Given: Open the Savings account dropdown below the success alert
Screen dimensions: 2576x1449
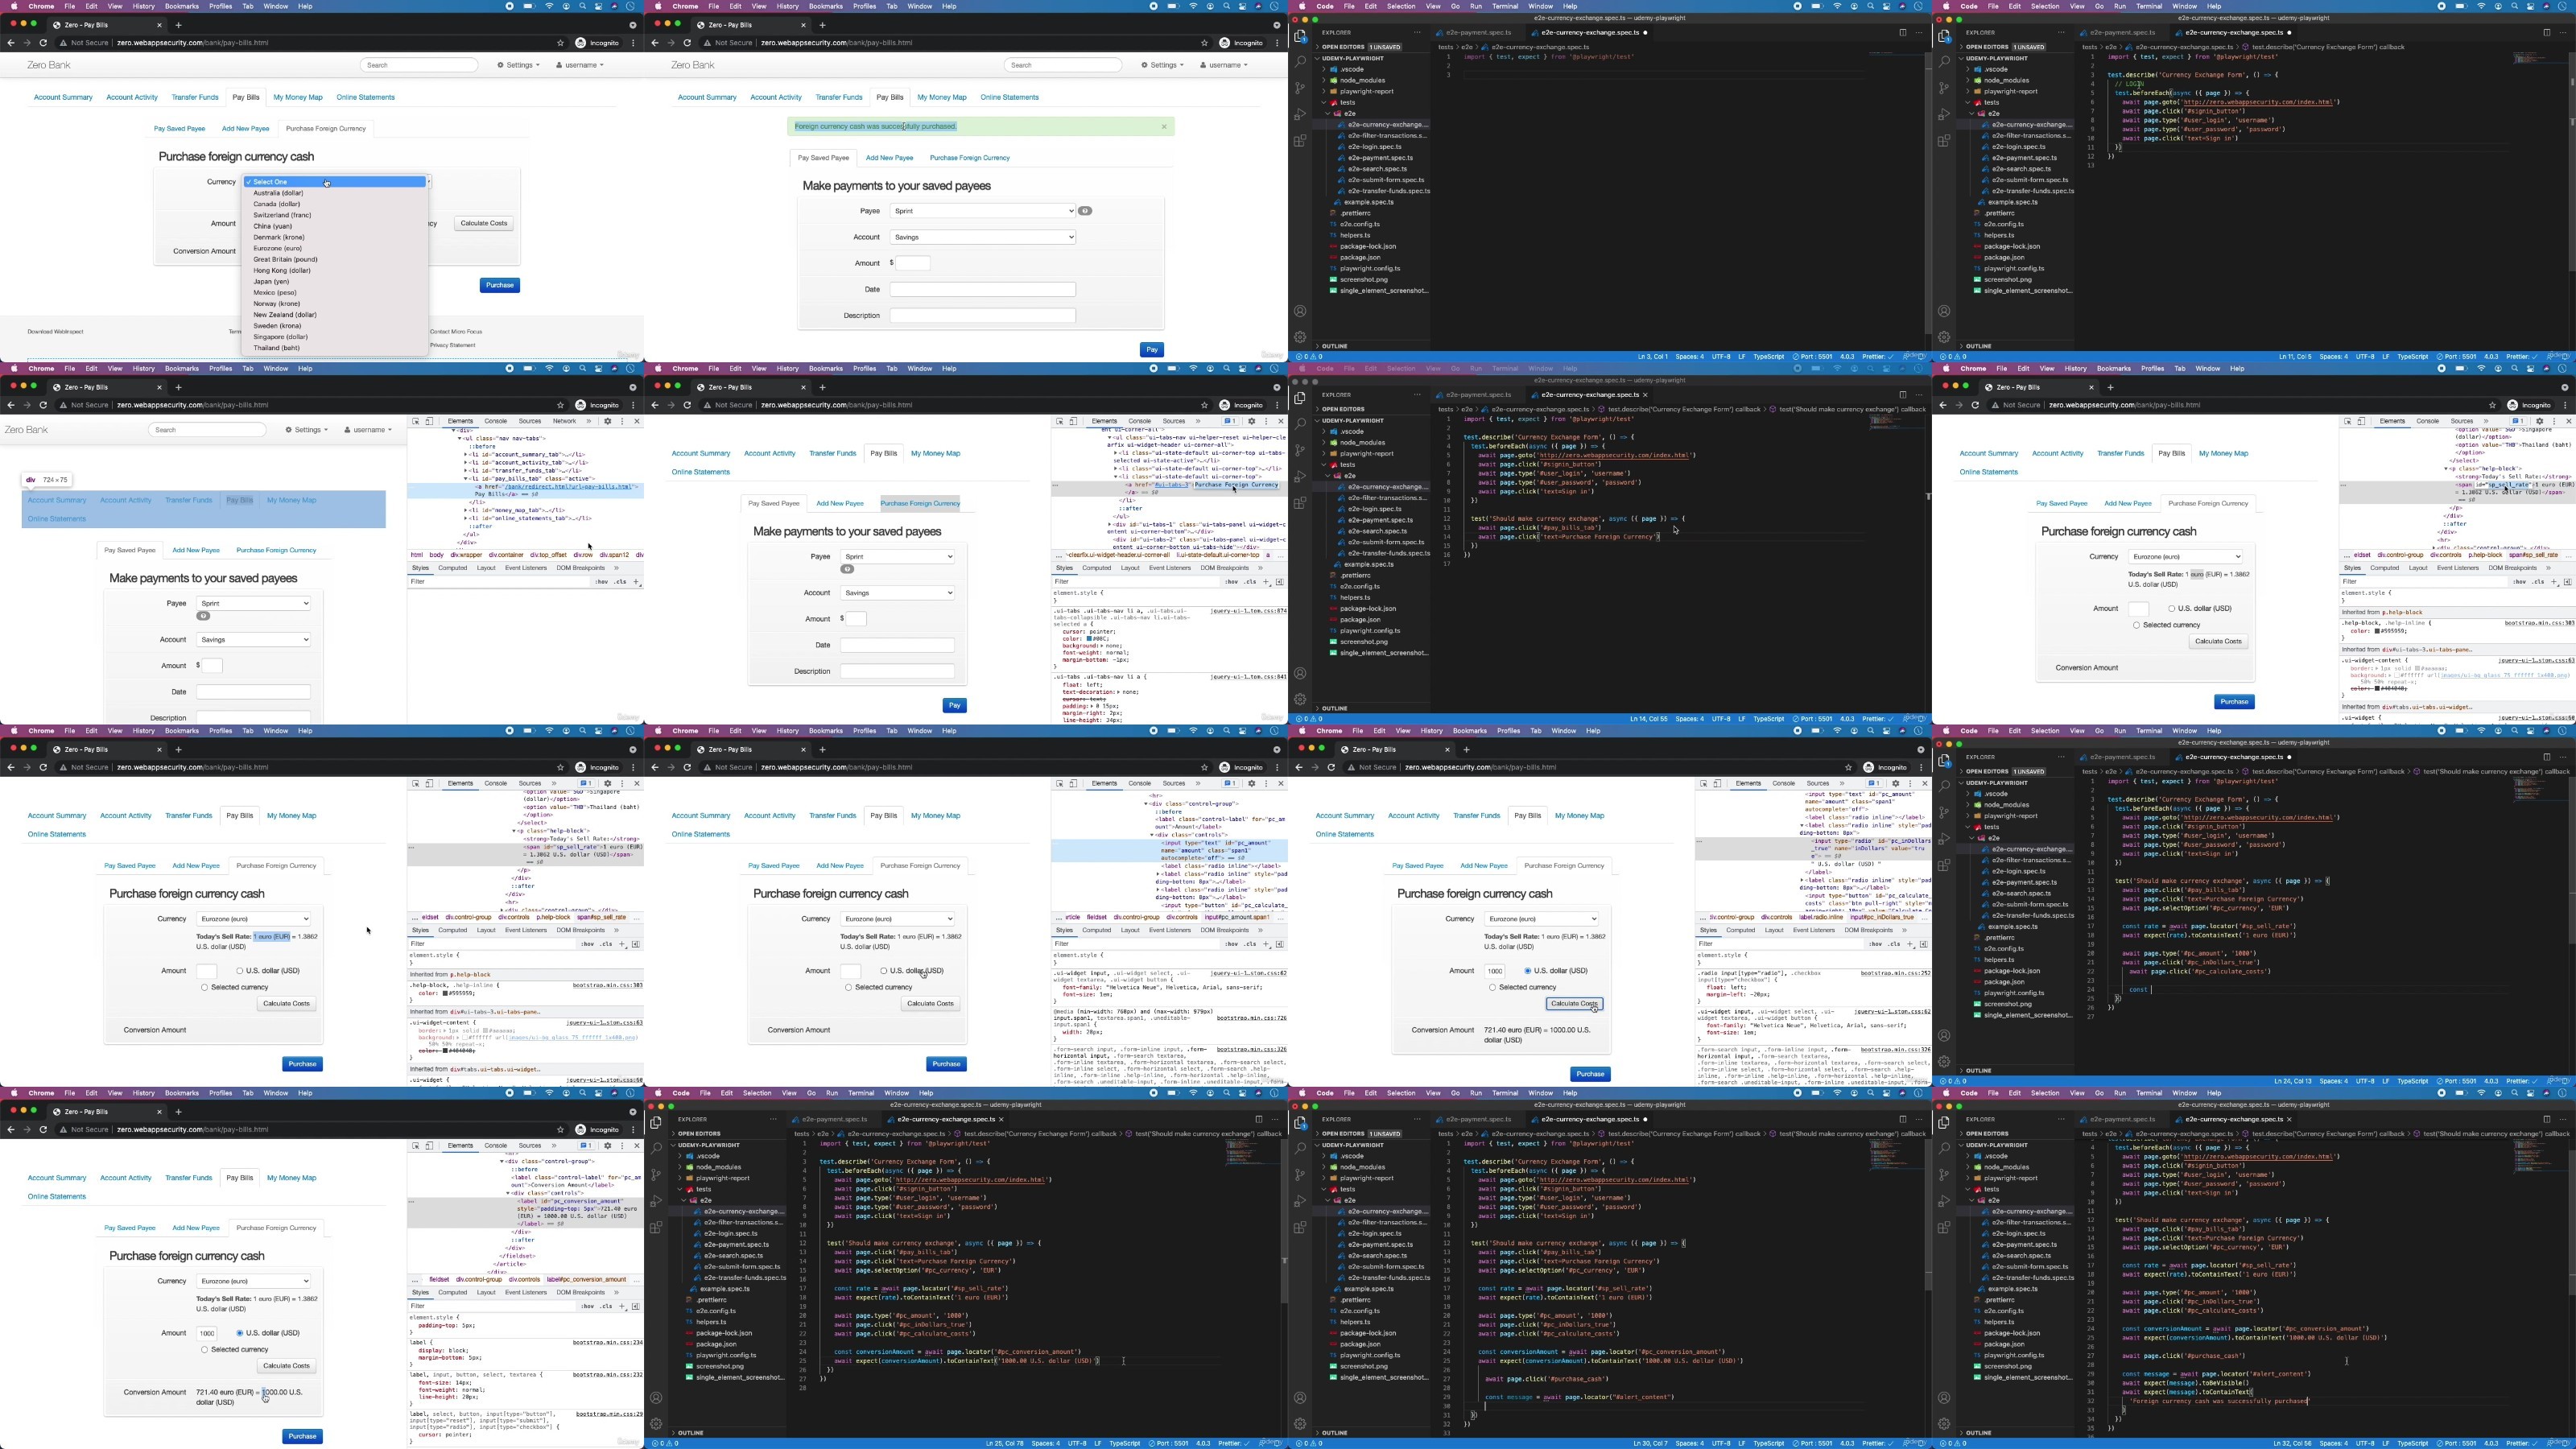Looking at the screenshot, I should [x=983, y=237].
